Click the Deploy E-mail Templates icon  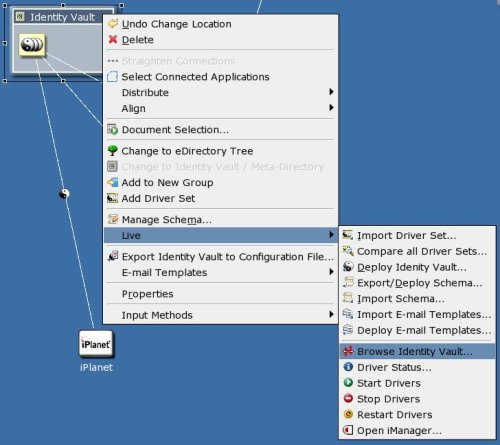click(x=348, y=330)
